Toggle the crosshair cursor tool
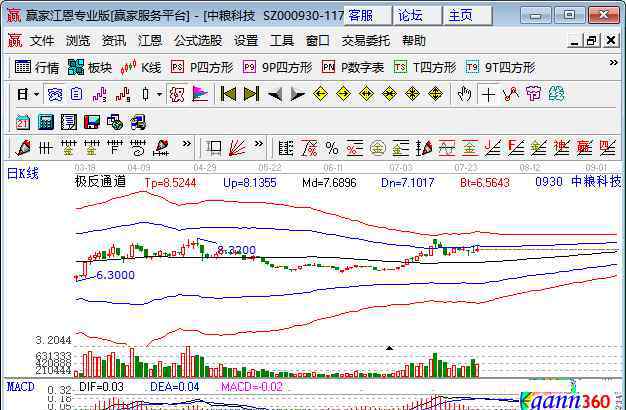Viewport: 626px width, 410px height. 488,95
